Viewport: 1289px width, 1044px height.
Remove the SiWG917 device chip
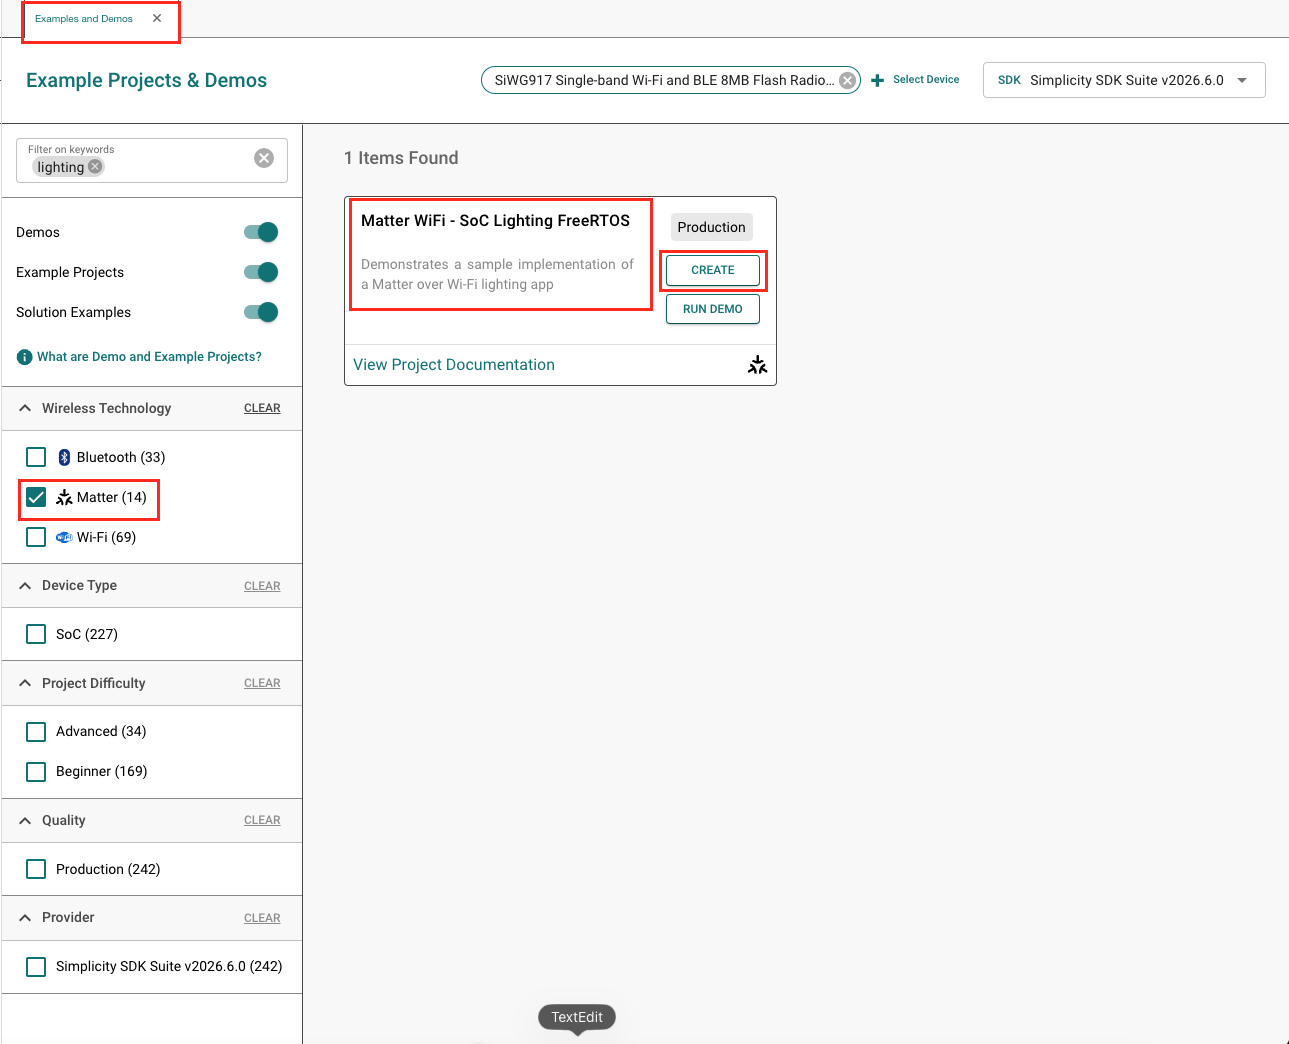pos(847,81)
